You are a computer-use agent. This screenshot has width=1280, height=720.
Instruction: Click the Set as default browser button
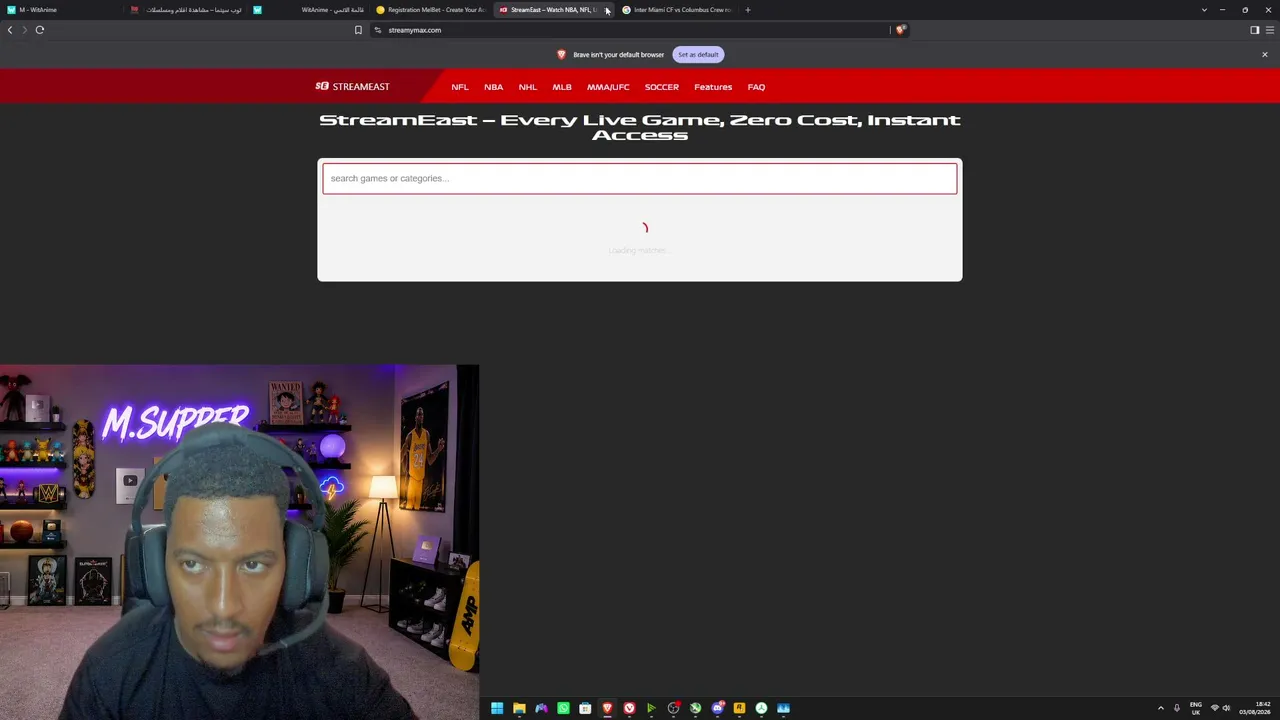click(698, 55)
